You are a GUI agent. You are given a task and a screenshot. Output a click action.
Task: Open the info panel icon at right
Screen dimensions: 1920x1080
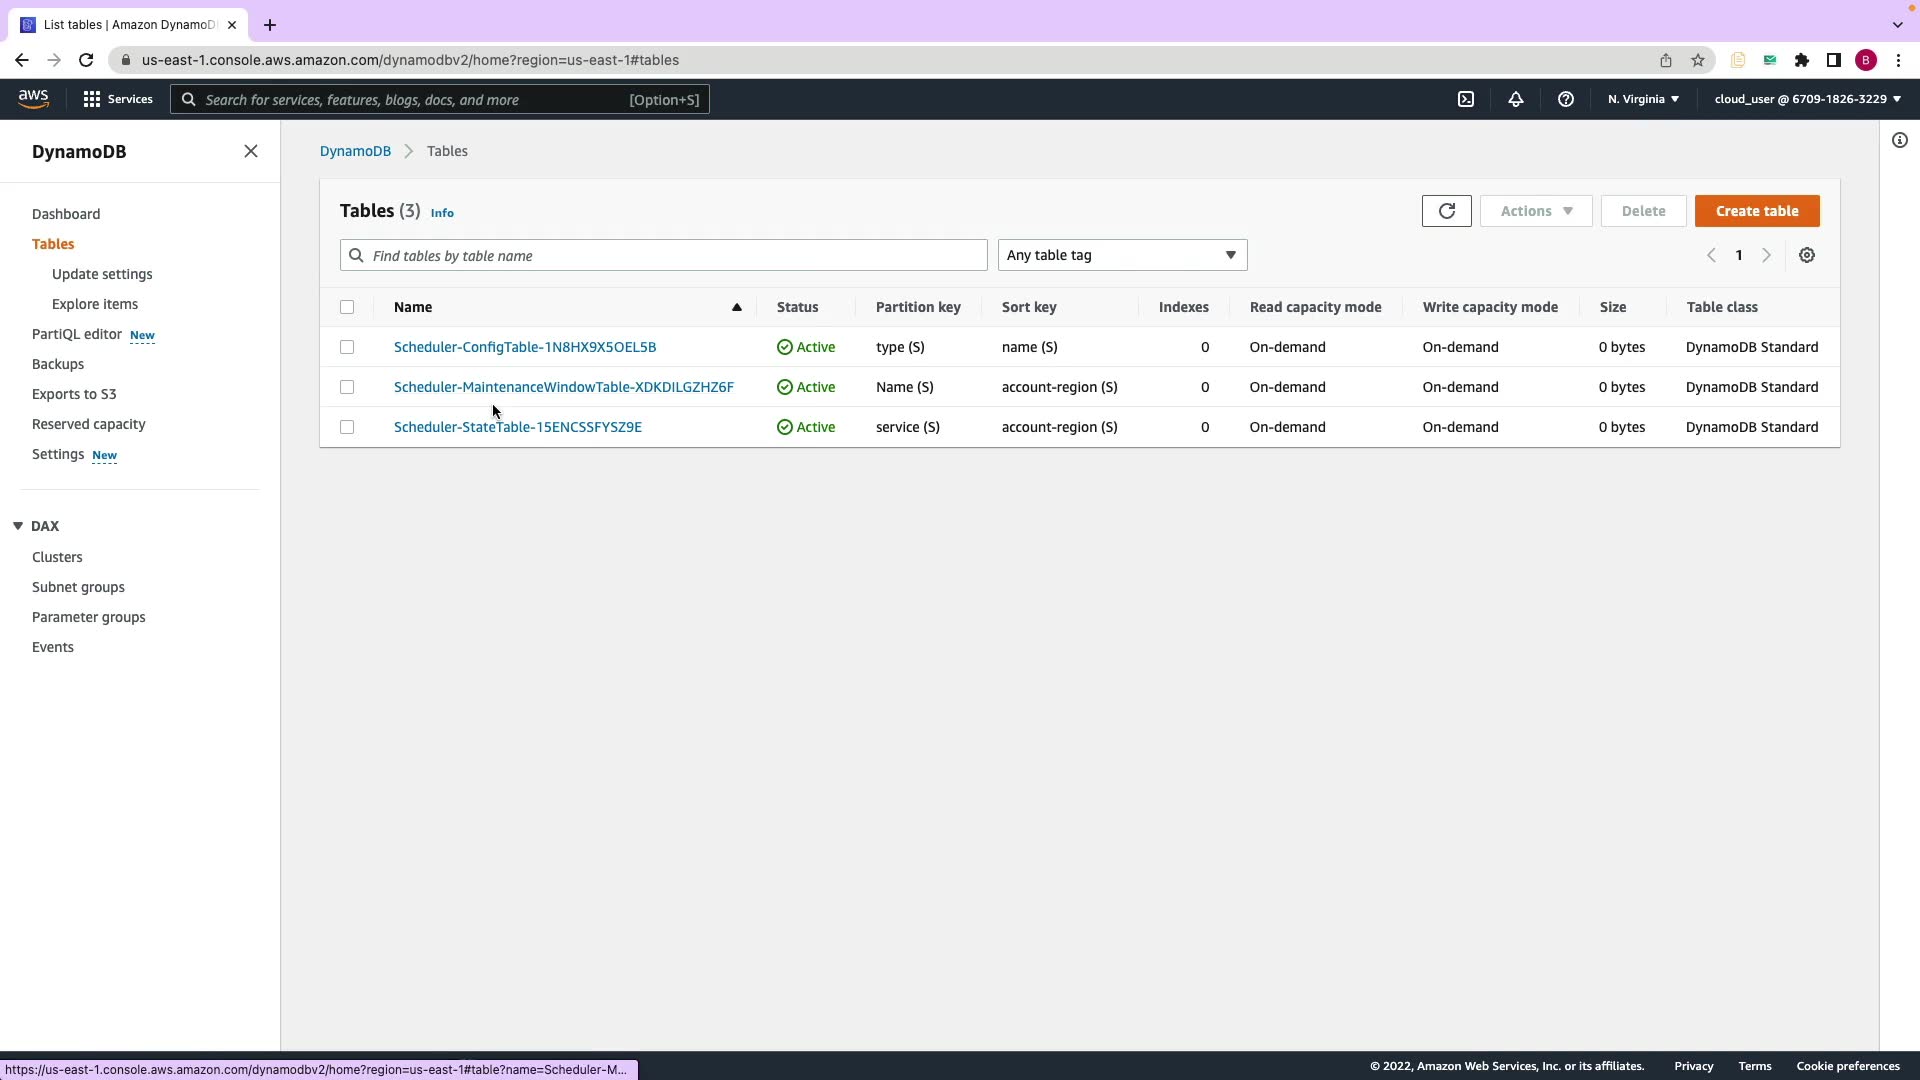(1899, 140)
